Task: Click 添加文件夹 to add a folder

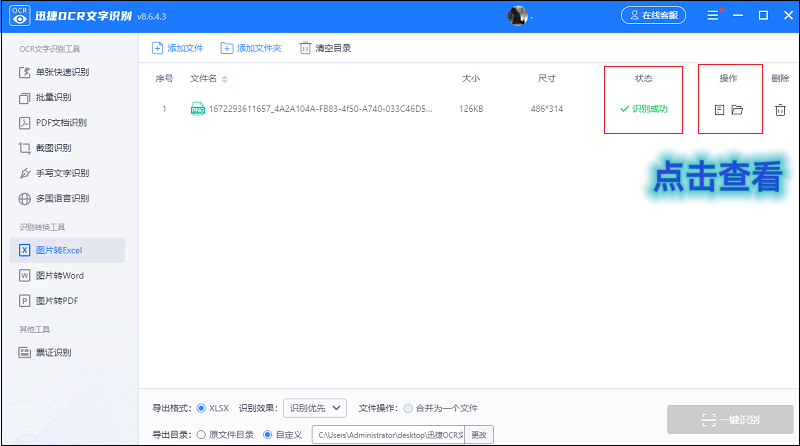Action: pos(251,48)
